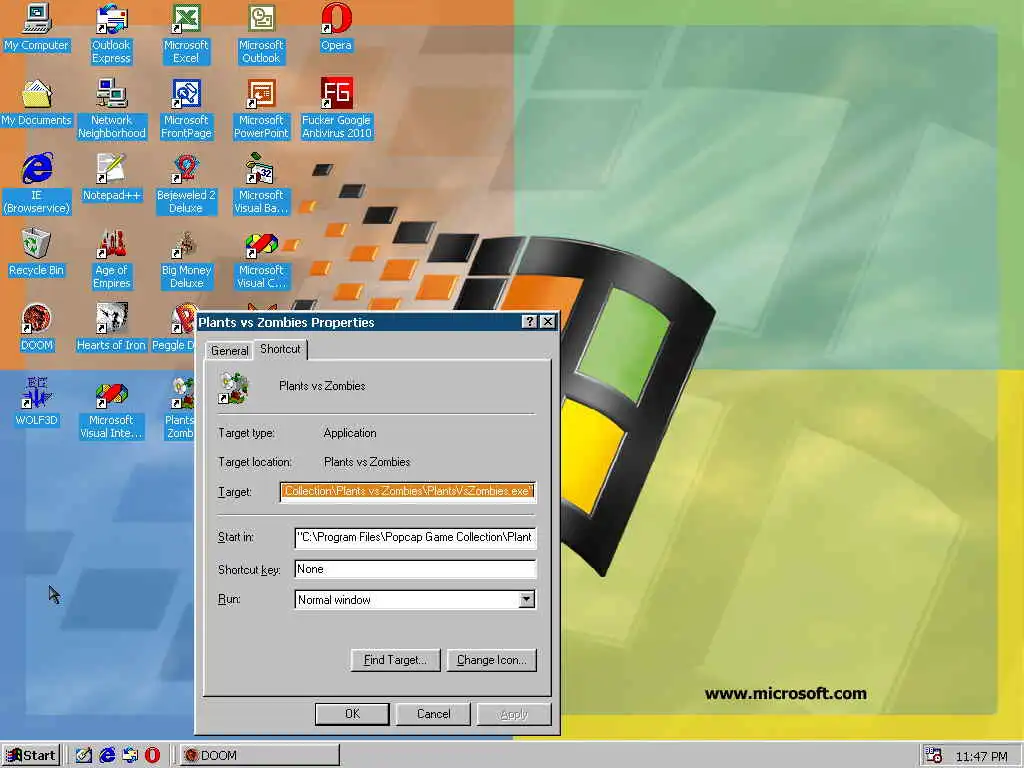The height and width of the screenshot is (768, 1024).
Task: Click the help question mark button
Action: tap(530, 321)
